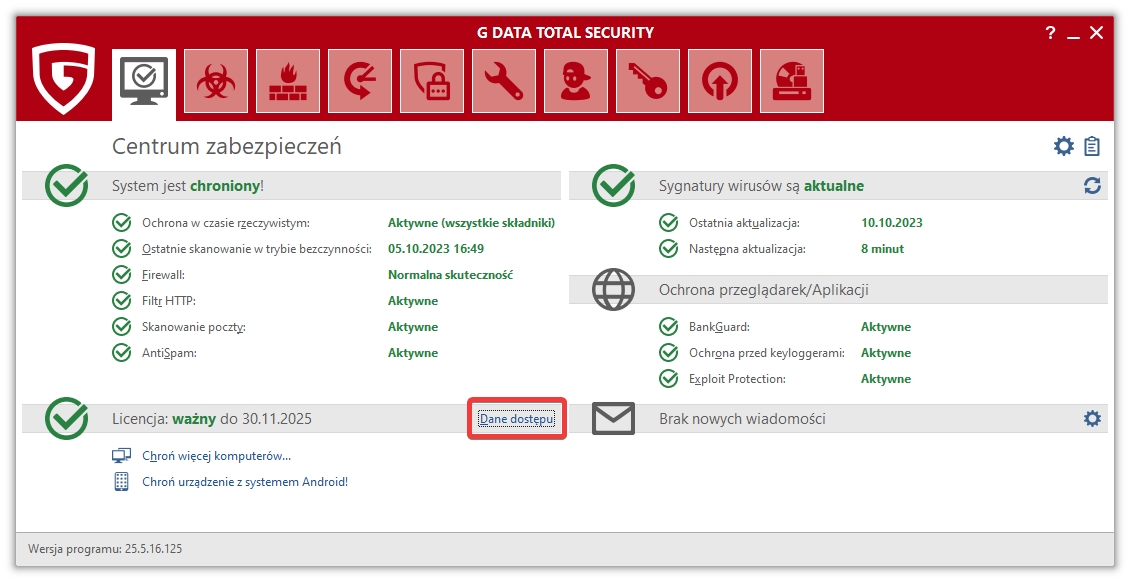Click check icon next to Exploit Protection
The width and height of the screenshot is (1130, 582).
(669, 378)
